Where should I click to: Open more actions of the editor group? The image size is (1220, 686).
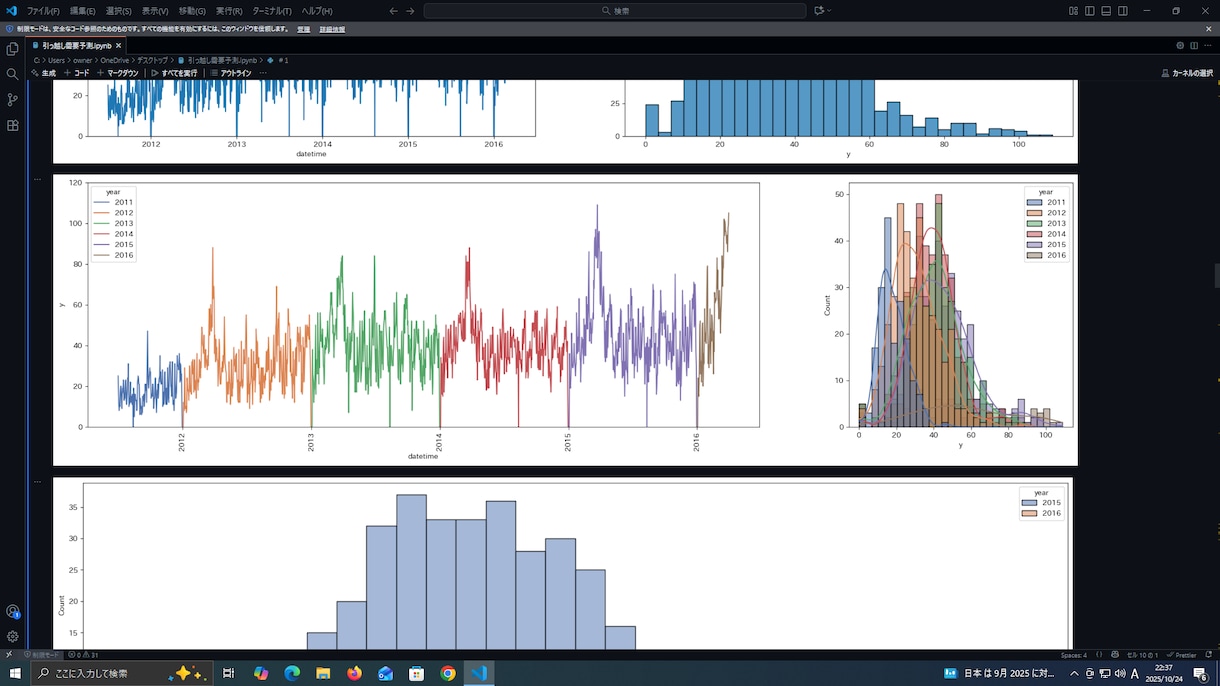point(1208,45)
